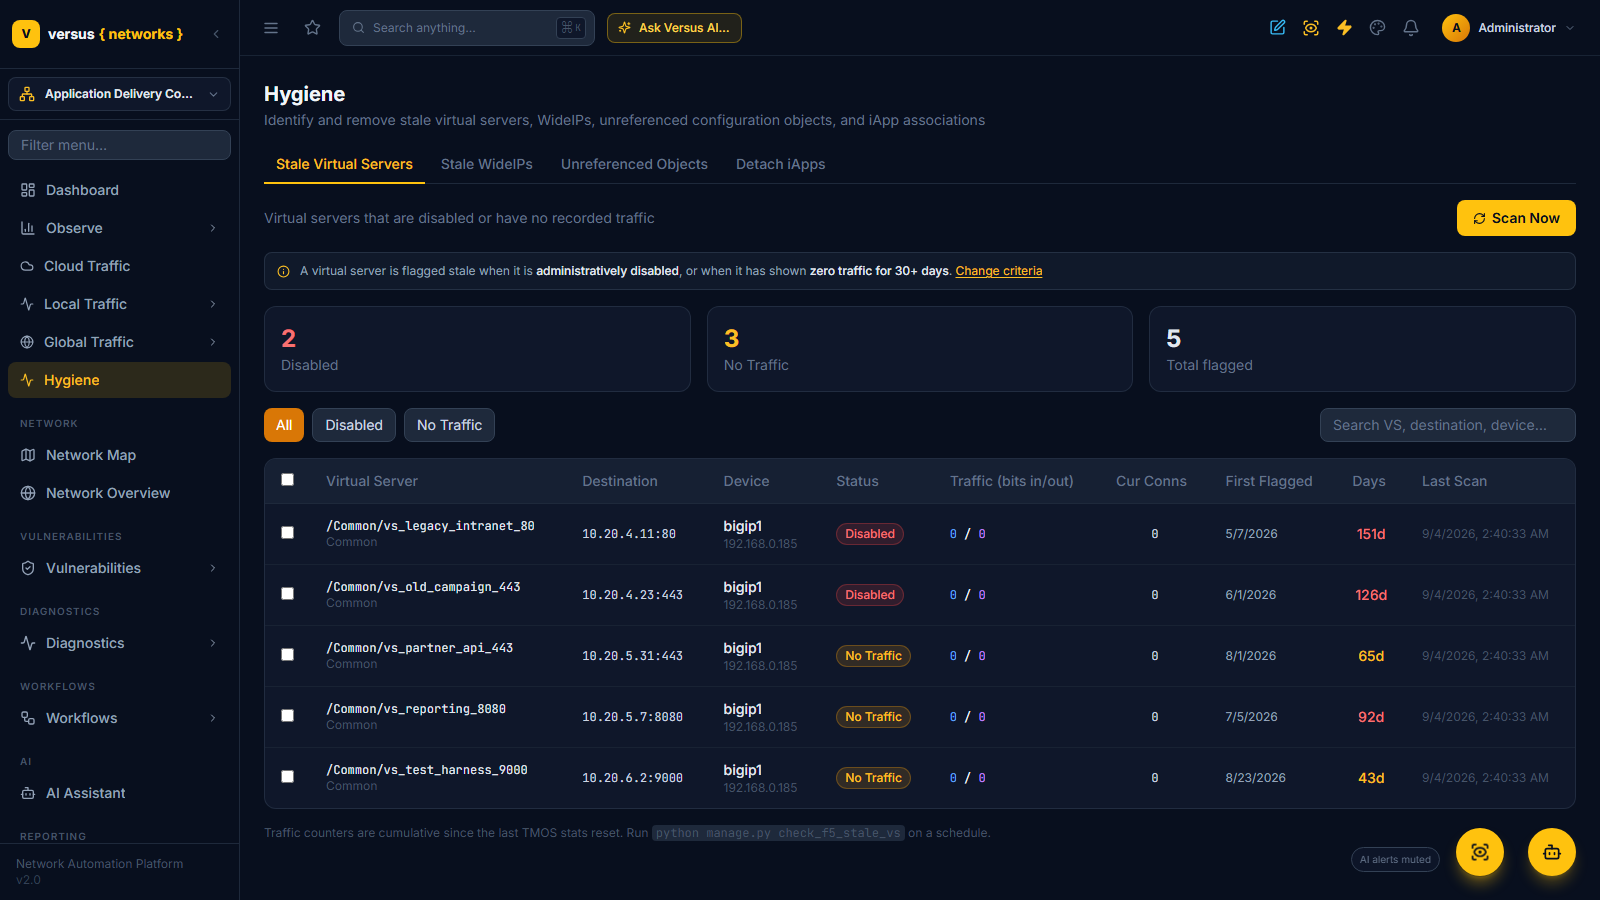Open Network Map in the sidebar
The image size is (1600, 900).
coord(119,455)
